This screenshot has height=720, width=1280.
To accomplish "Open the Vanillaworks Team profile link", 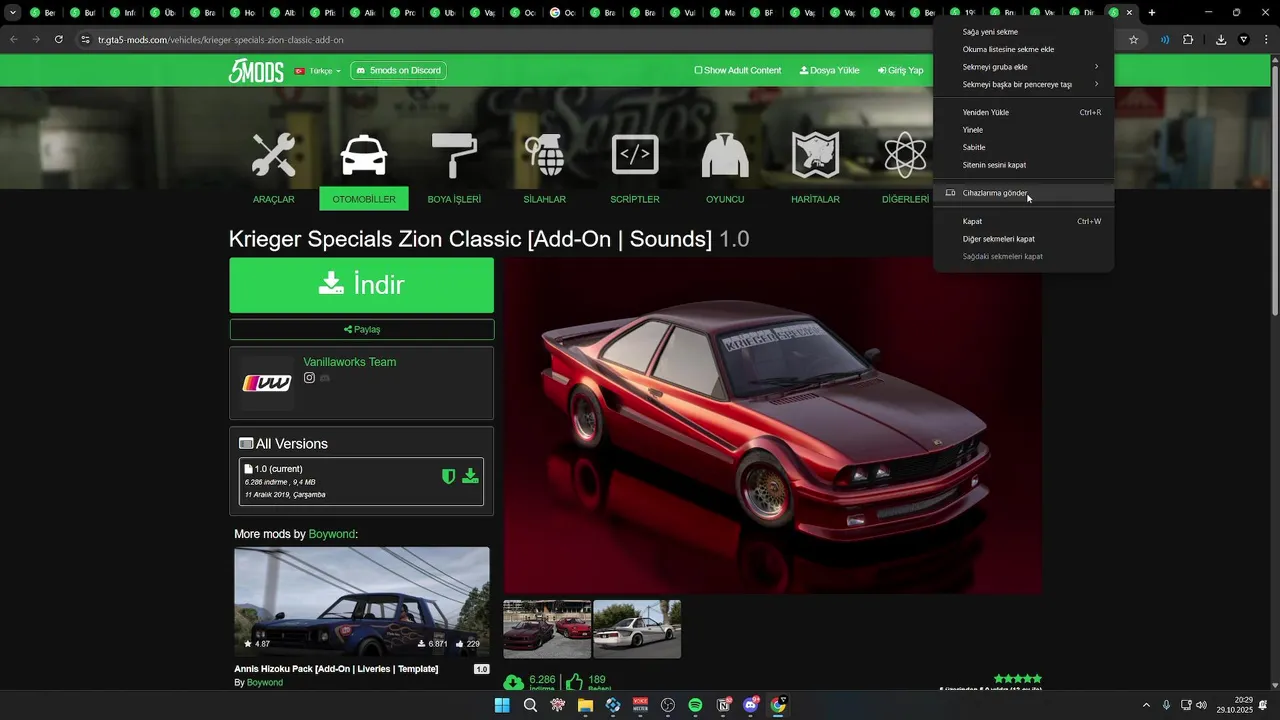I will [350, 362].
